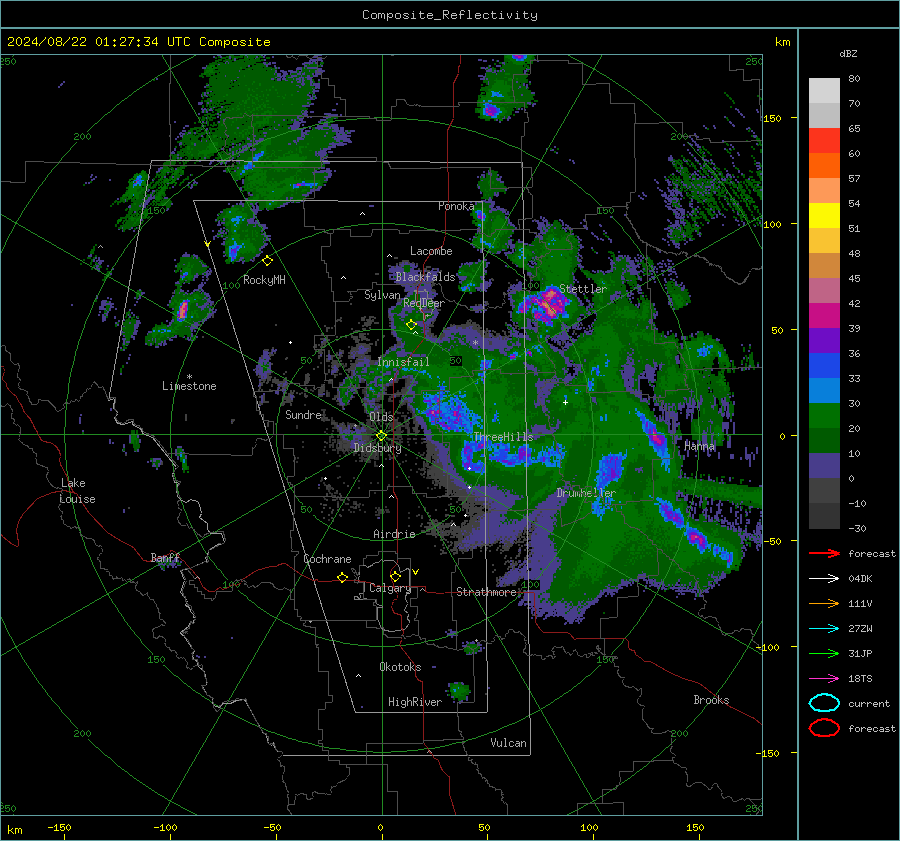
Task: Click the Brooks city label
Action: [x=711, y=700]
